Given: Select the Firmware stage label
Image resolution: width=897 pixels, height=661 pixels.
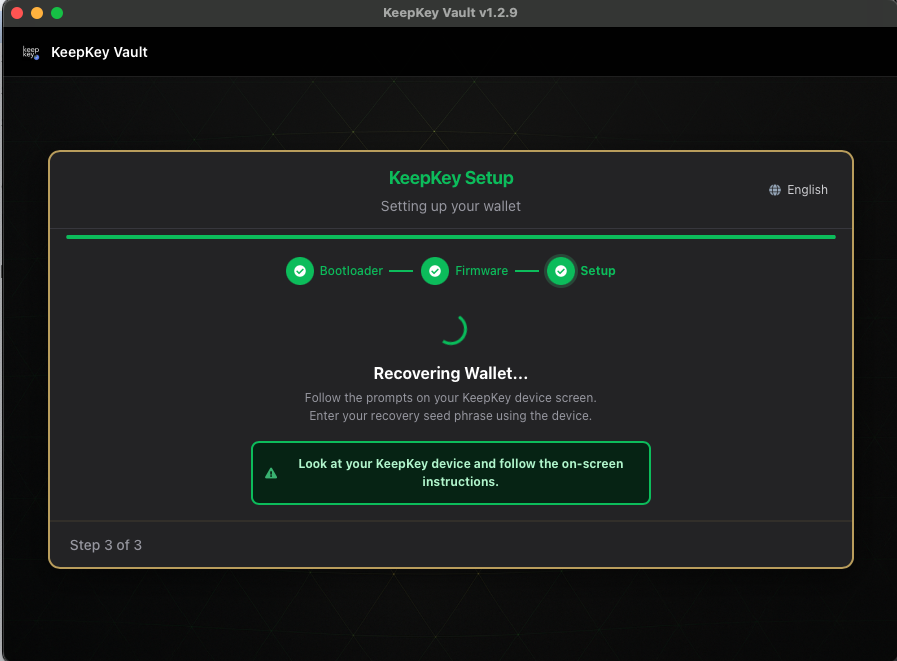Looking at the screenshot, I should coord(482,271).
